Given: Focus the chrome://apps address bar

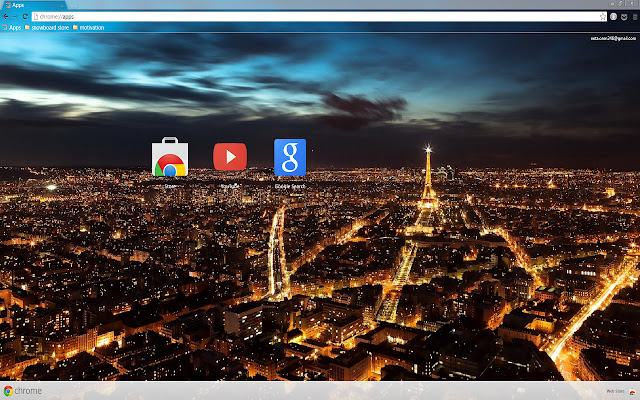Looking at the screenshot, I should click(x=318, y=17).
